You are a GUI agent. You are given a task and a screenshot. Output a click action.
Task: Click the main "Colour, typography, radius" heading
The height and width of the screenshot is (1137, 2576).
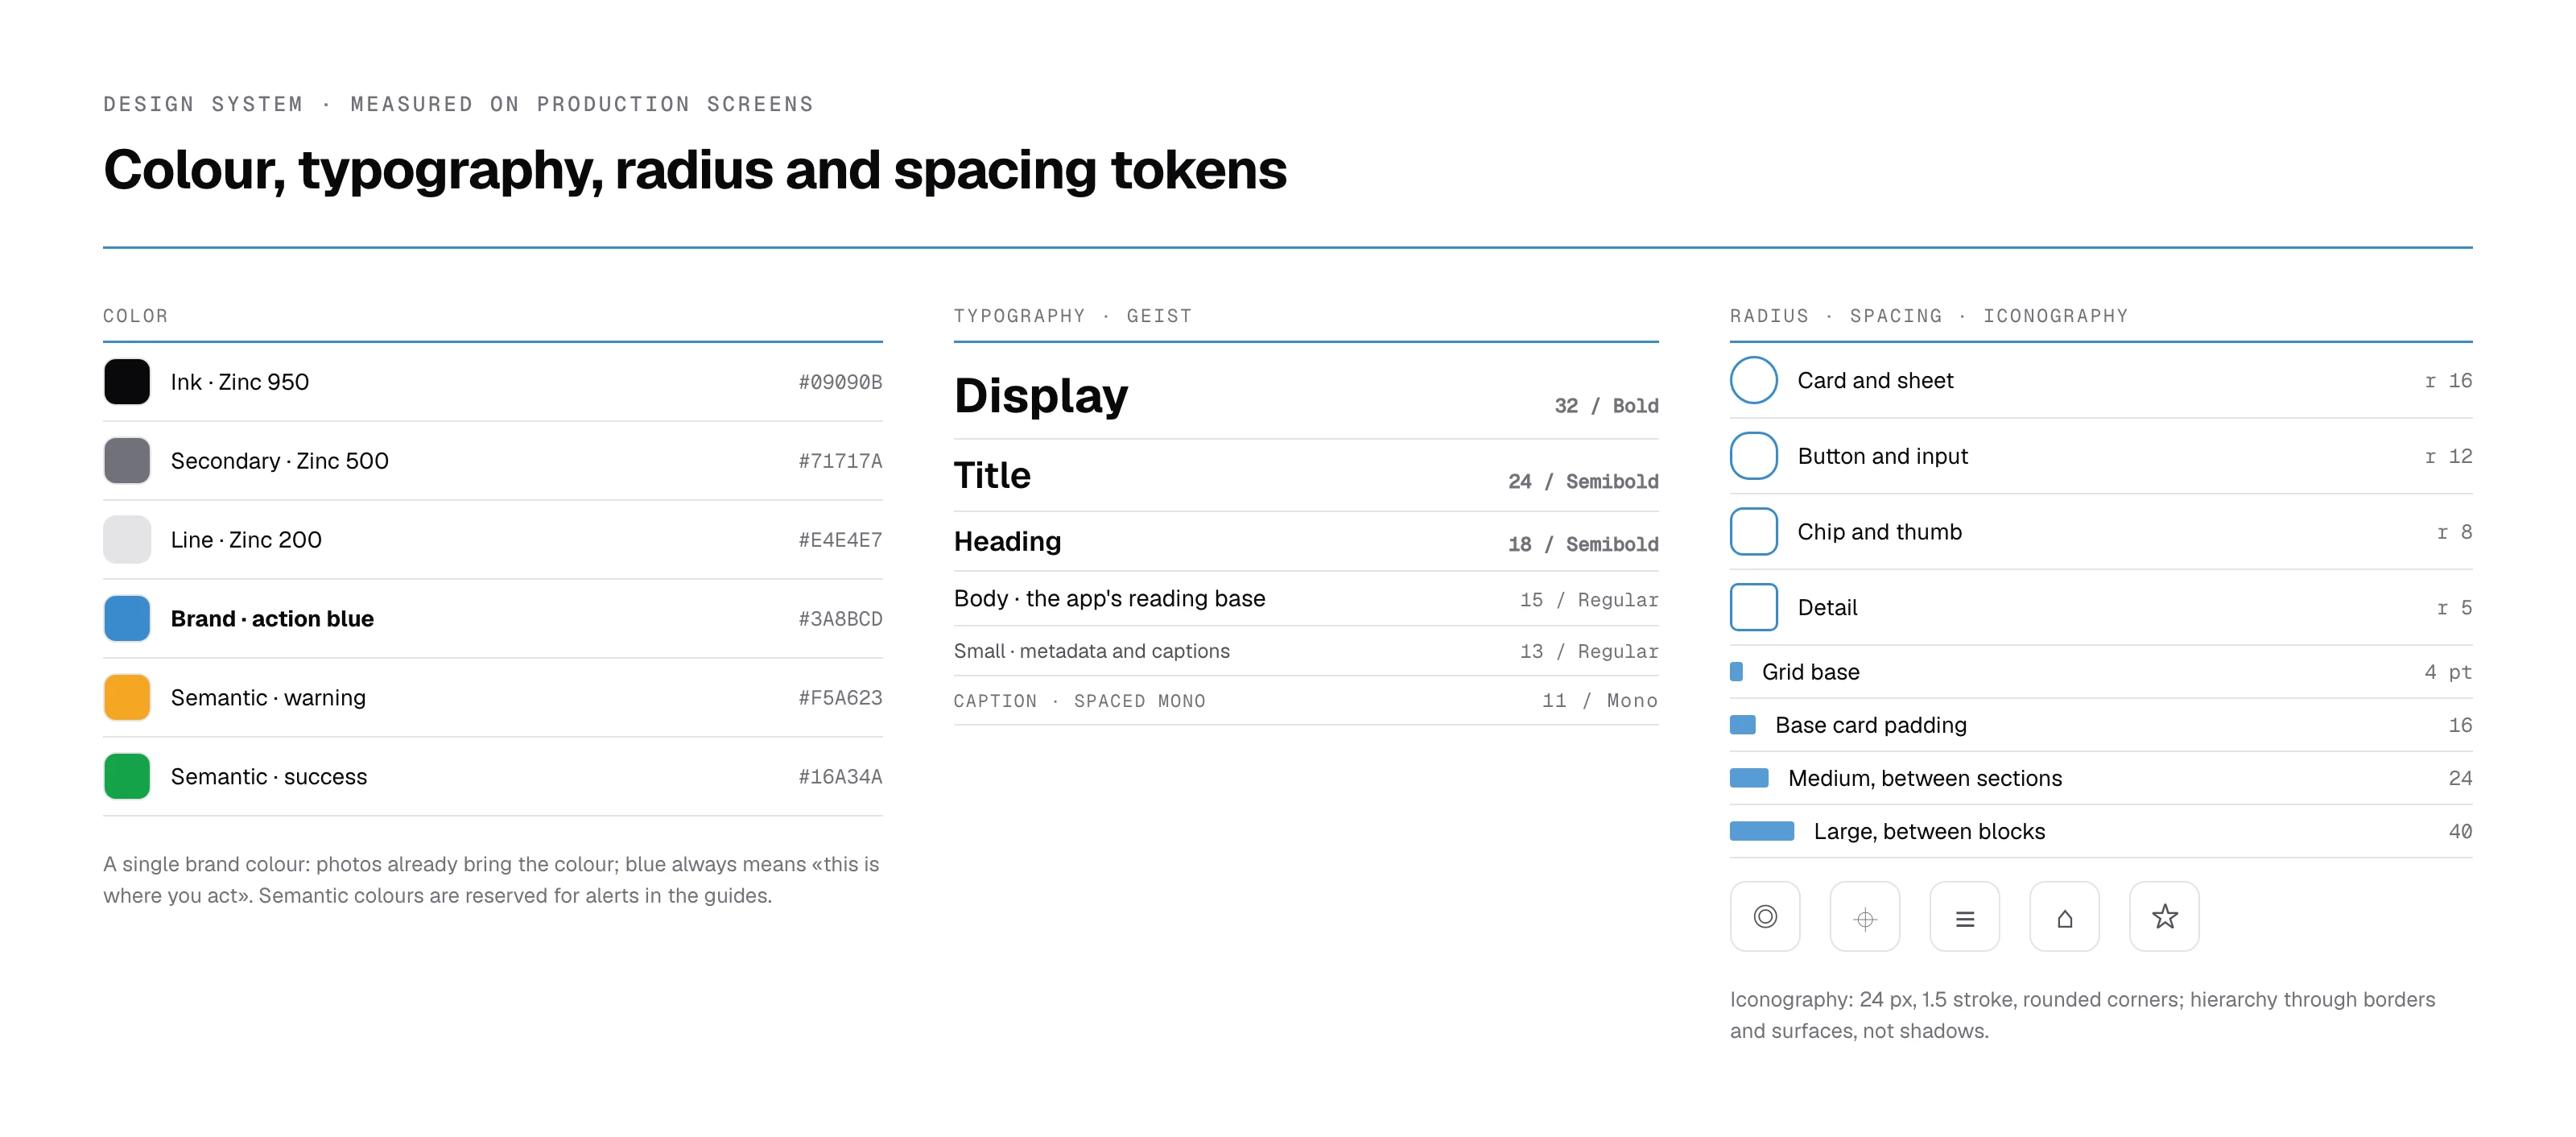(x=695, y=170)
